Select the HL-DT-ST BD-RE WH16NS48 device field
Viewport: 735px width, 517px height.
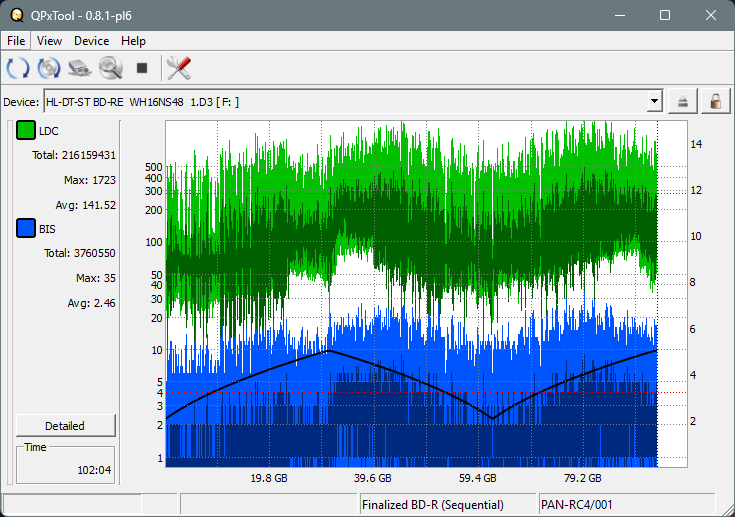coord(353,102)
